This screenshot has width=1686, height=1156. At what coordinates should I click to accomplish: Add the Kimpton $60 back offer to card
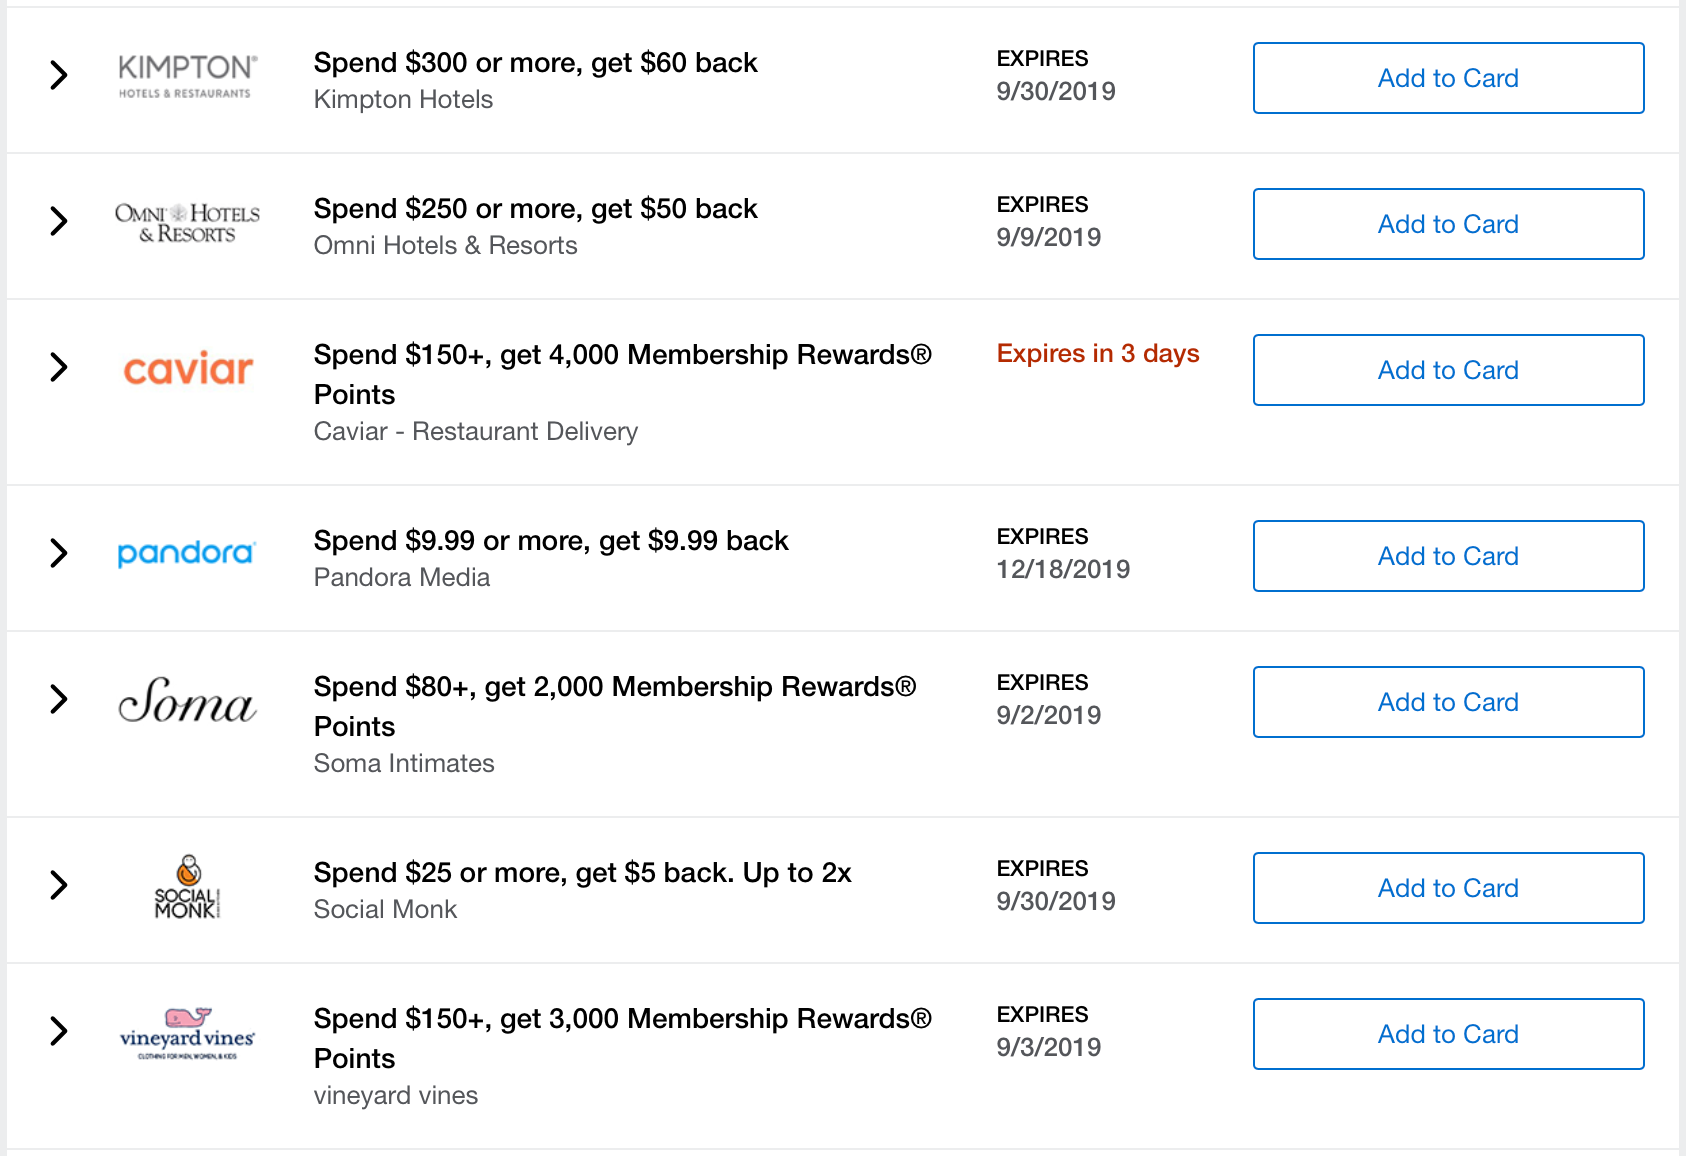[x=1448, y=78]
